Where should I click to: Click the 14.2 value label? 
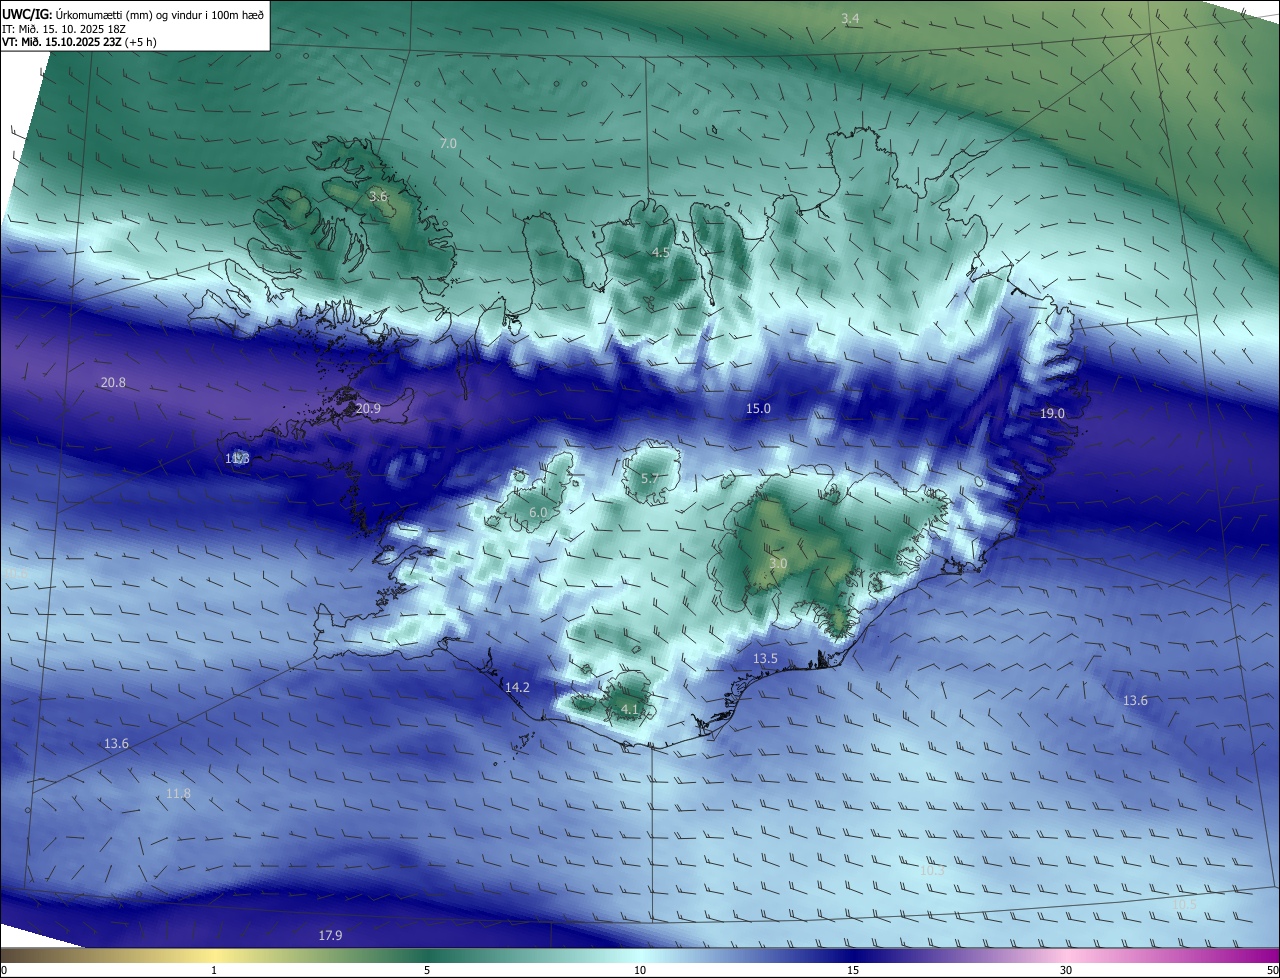[517, 688]
